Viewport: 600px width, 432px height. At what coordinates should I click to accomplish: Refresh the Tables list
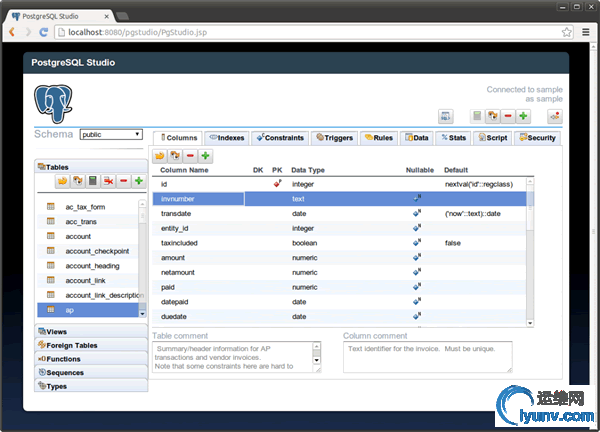click(x=62, y=181)
